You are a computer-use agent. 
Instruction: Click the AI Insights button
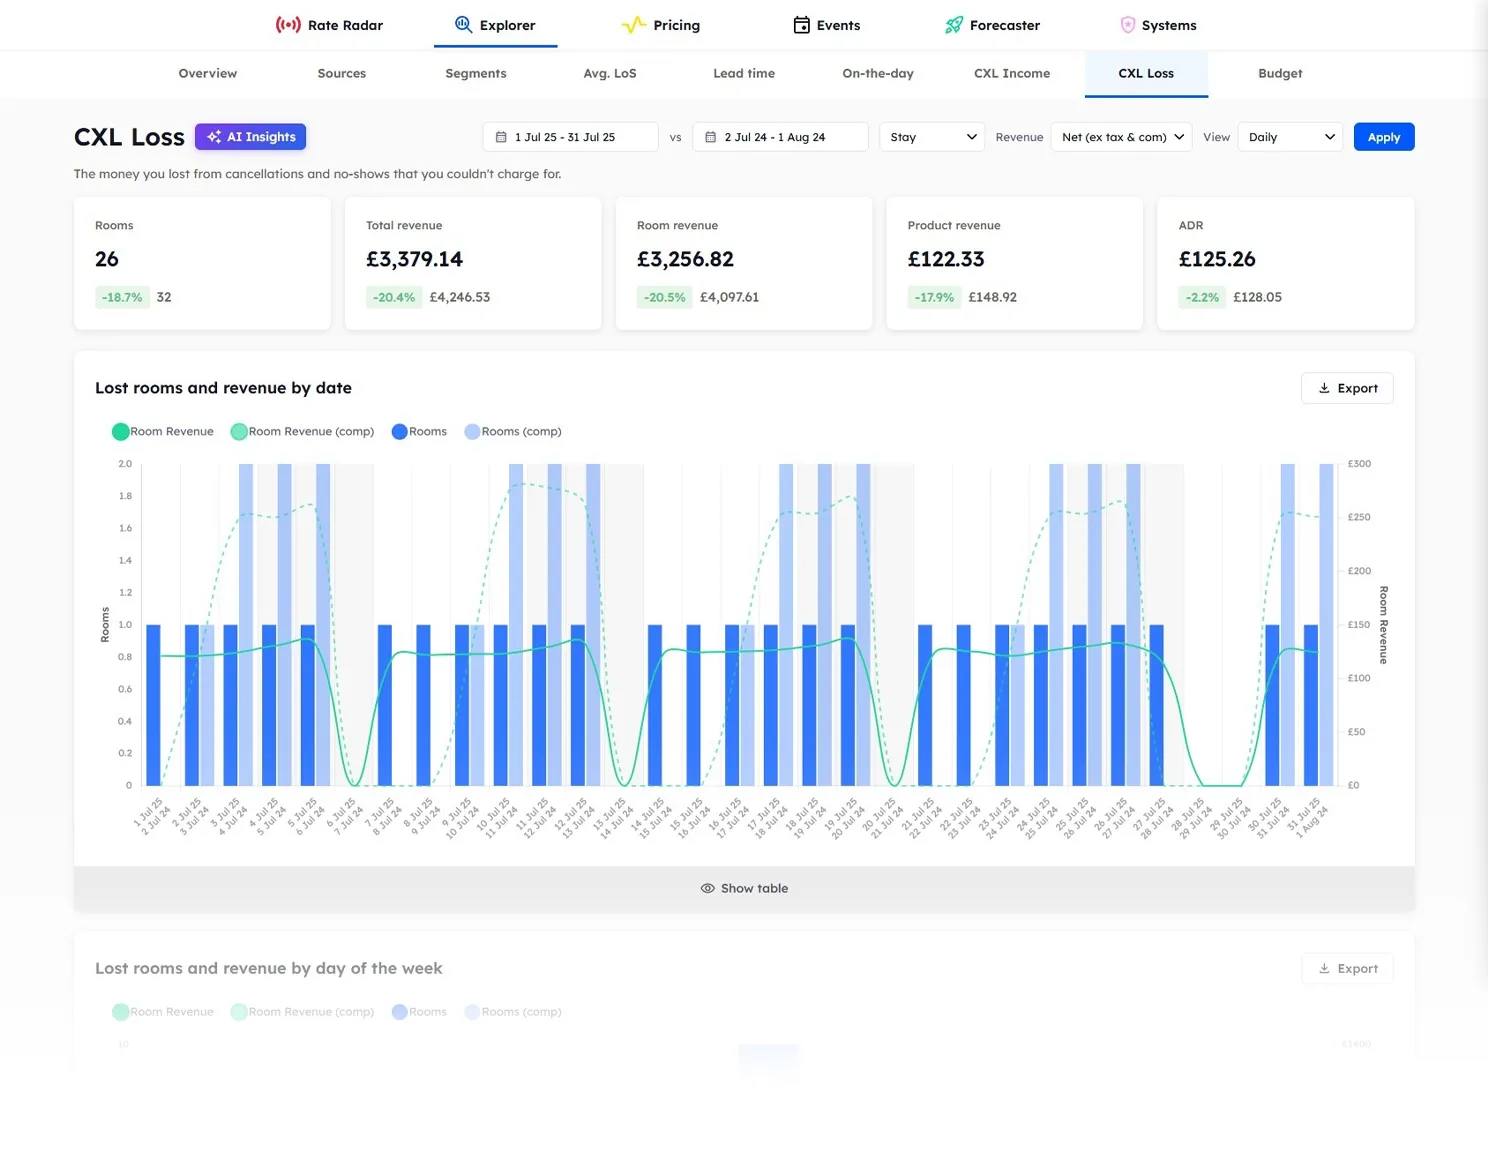click(251, 137)
